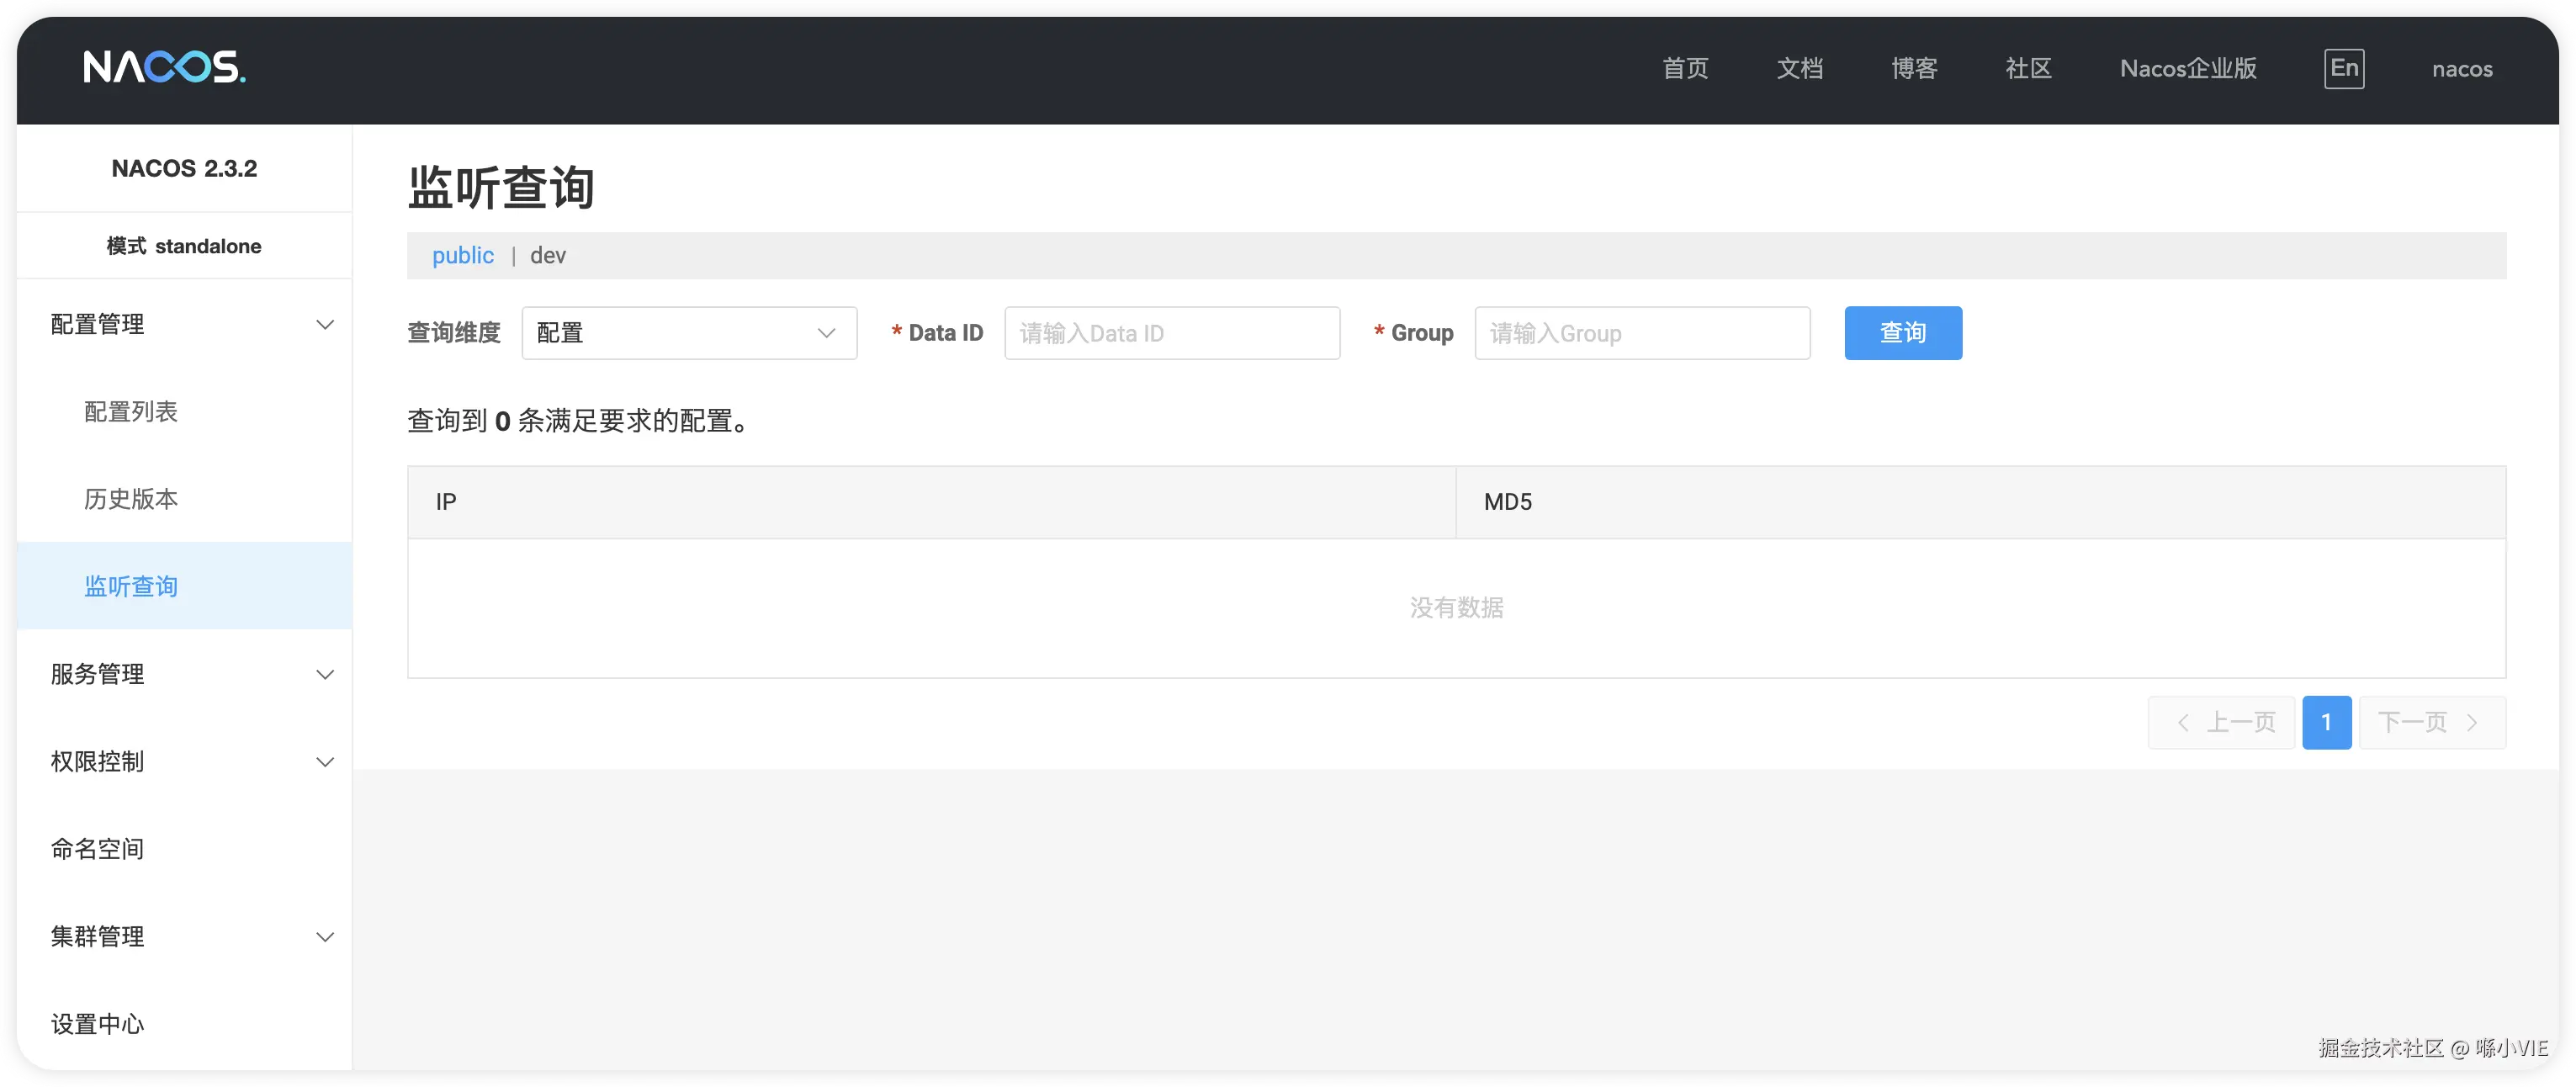Open 设置中心
Screen dimensions: 2576x1087
click(97, 1024)
